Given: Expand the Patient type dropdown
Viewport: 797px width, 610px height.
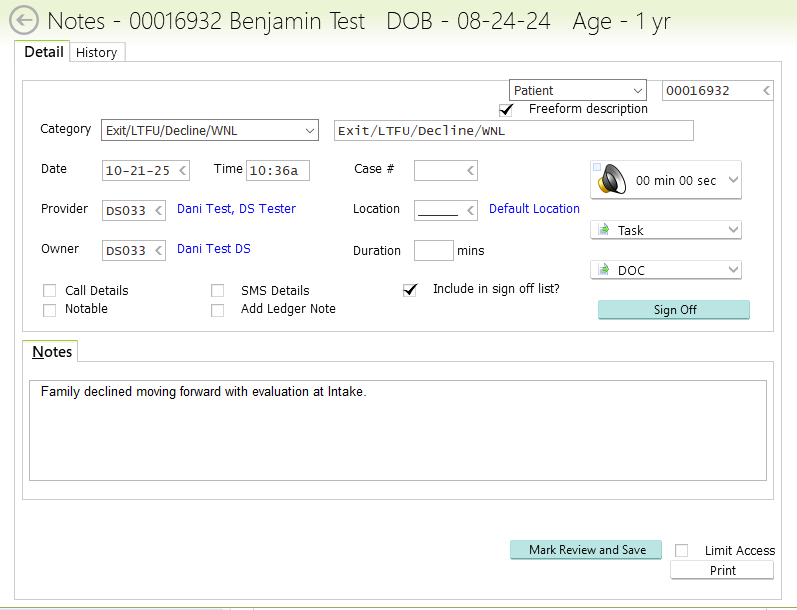Looking at the screenshot, I should click(x=637, y=91).
